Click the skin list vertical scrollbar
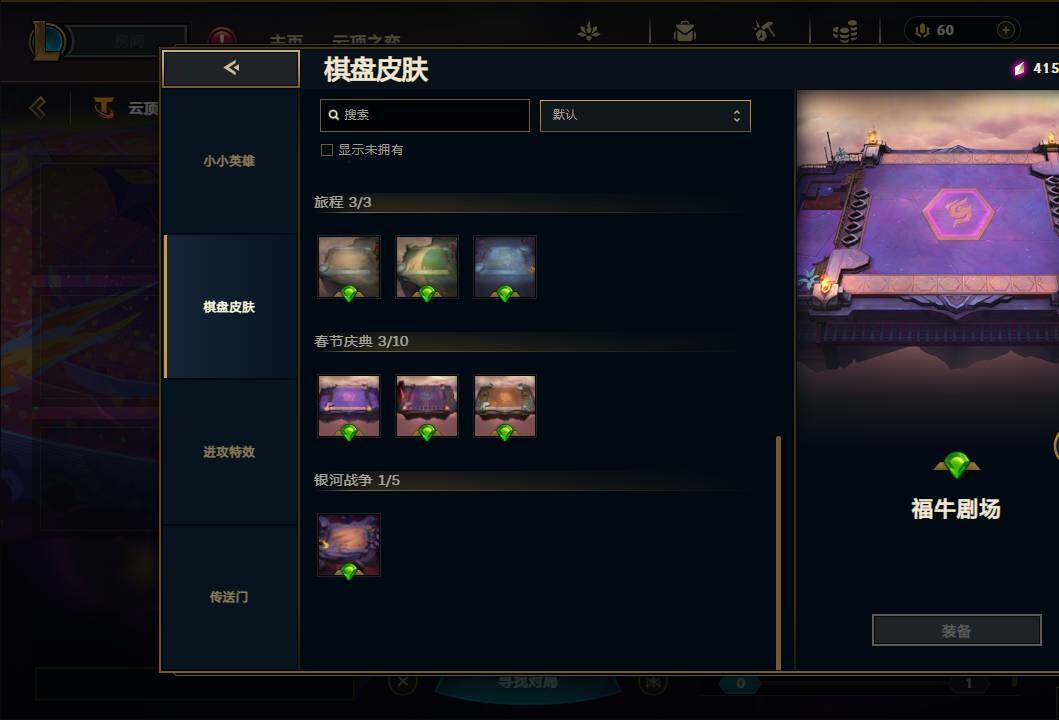The image size is (1059, 720). pos(778,552)
